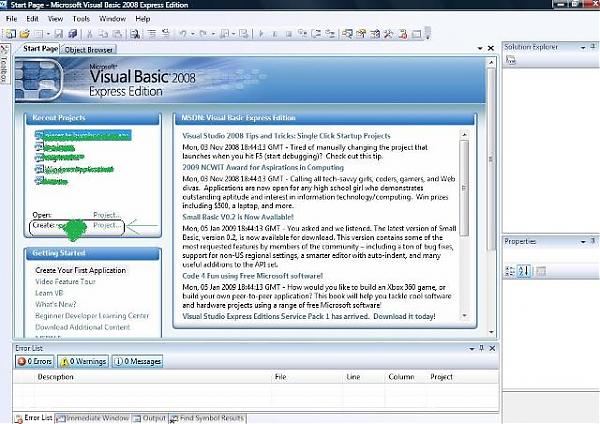Viewport: 600px width, 424px height.
Task: Open the toolbar options overflow dropdown
Action: point(428,34)
